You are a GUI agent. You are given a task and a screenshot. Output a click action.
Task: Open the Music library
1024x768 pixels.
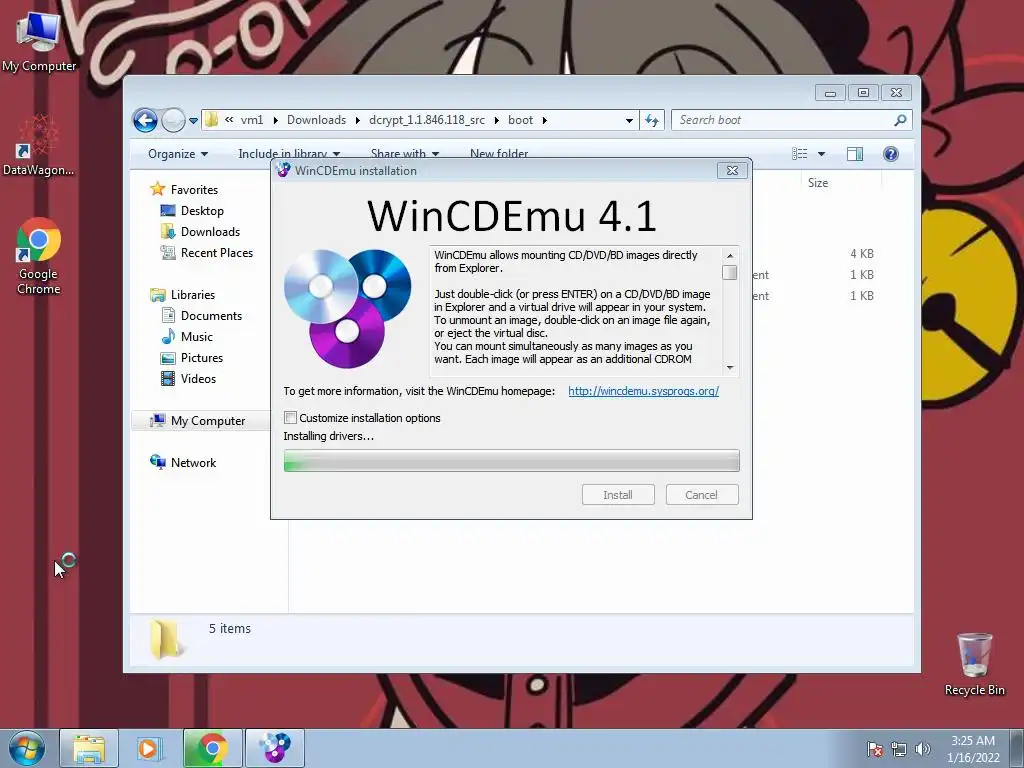click(197, 337)
